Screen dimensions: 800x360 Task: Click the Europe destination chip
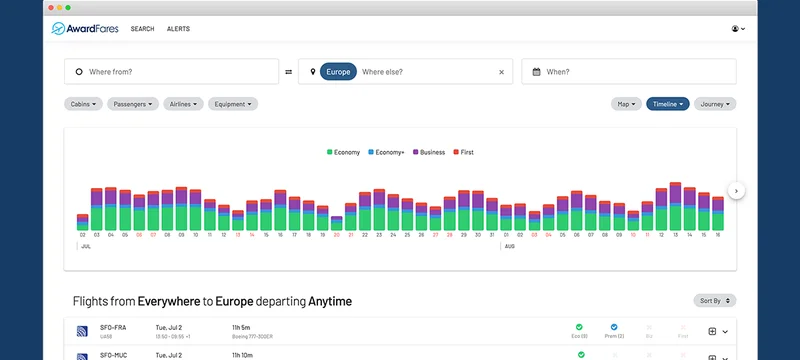point(338,72)
